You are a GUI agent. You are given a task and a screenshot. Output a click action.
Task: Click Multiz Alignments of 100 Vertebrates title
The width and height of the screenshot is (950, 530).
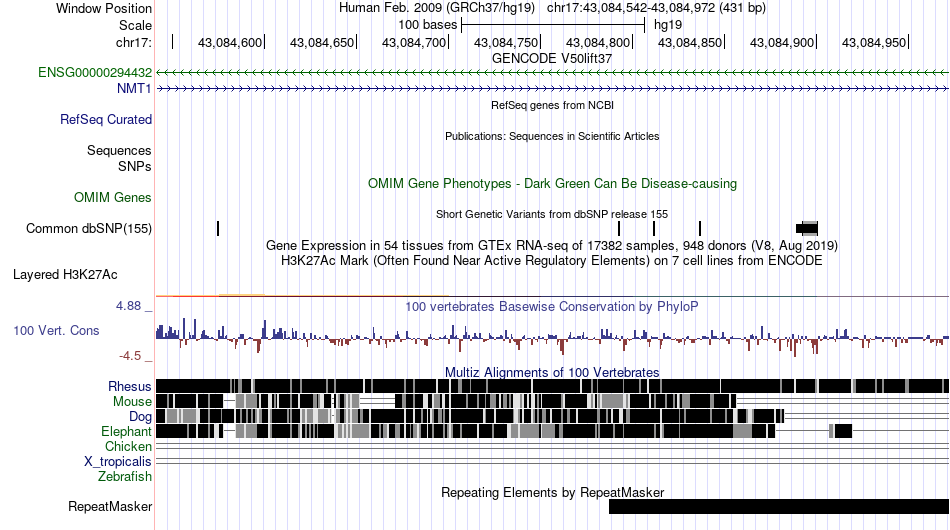click(552, 372)
